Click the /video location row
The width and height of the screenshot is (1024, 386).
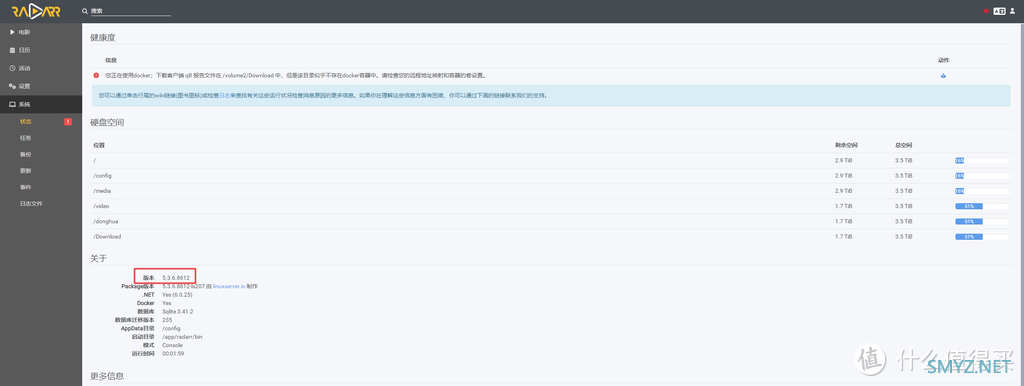point(551,206)
